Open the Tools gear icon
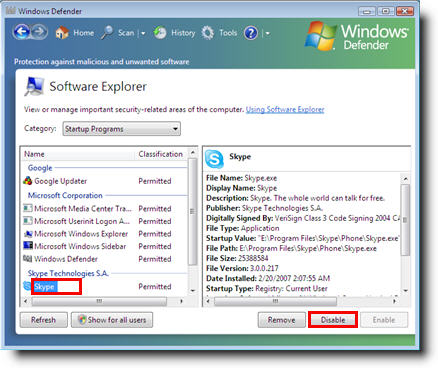Screen dimensions: 438x368 tap(208, 33)
